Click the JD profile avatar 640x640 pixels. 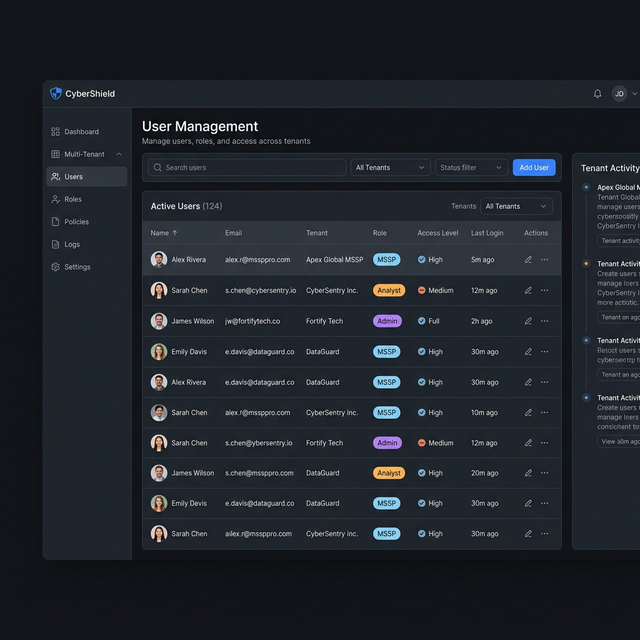(x=619, y=94)
